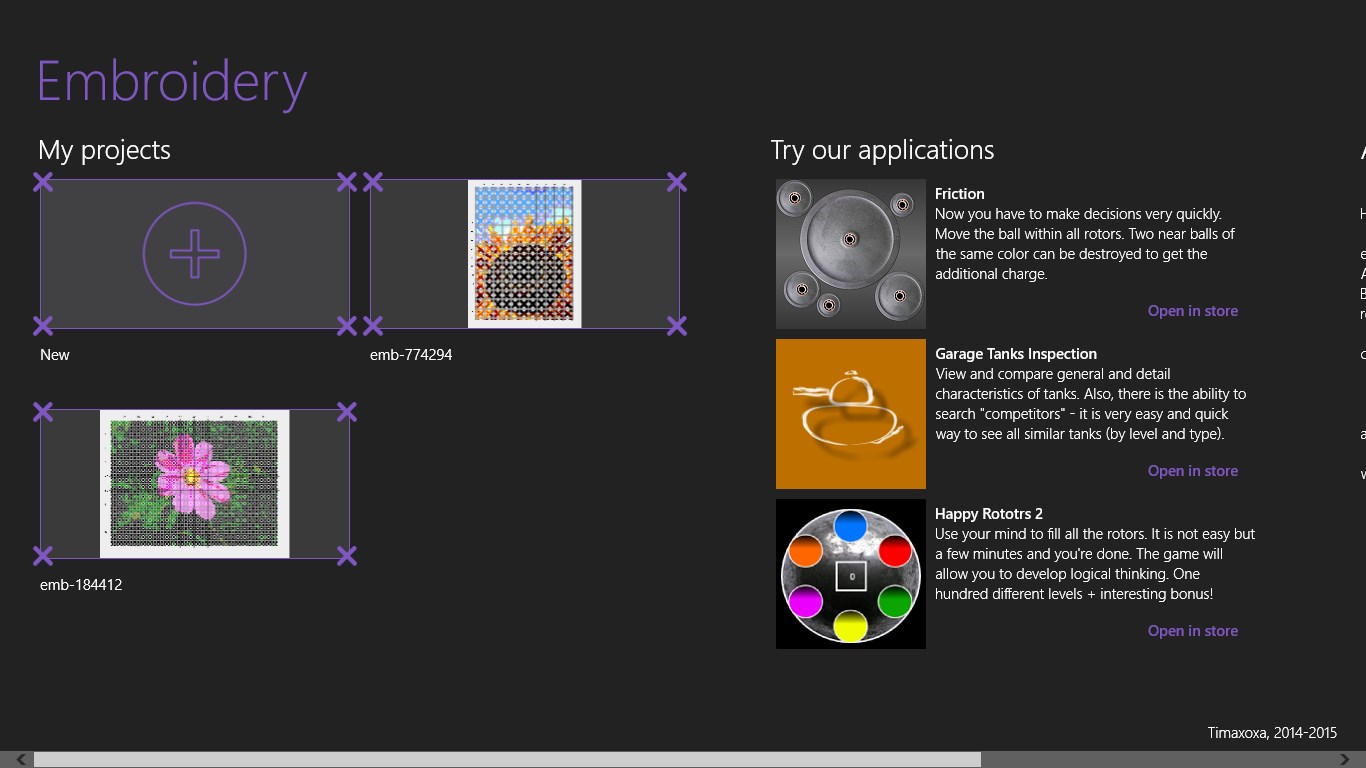Click the Happy Rototrs 2 title text
Viewport: 1366px width, 768px height.
pos(989,514)
